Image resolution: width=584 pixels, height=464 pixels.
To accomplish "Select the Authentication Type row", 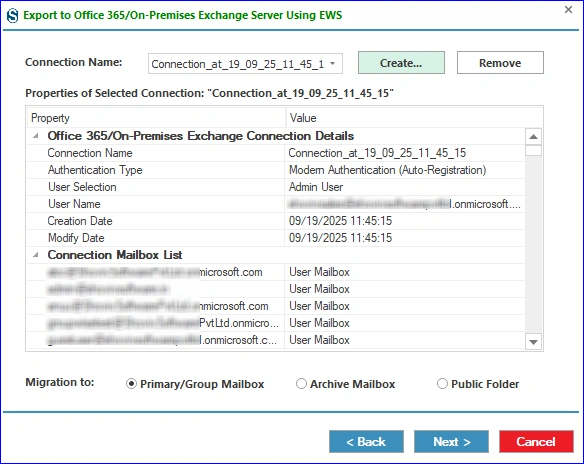I will [276, 170].
